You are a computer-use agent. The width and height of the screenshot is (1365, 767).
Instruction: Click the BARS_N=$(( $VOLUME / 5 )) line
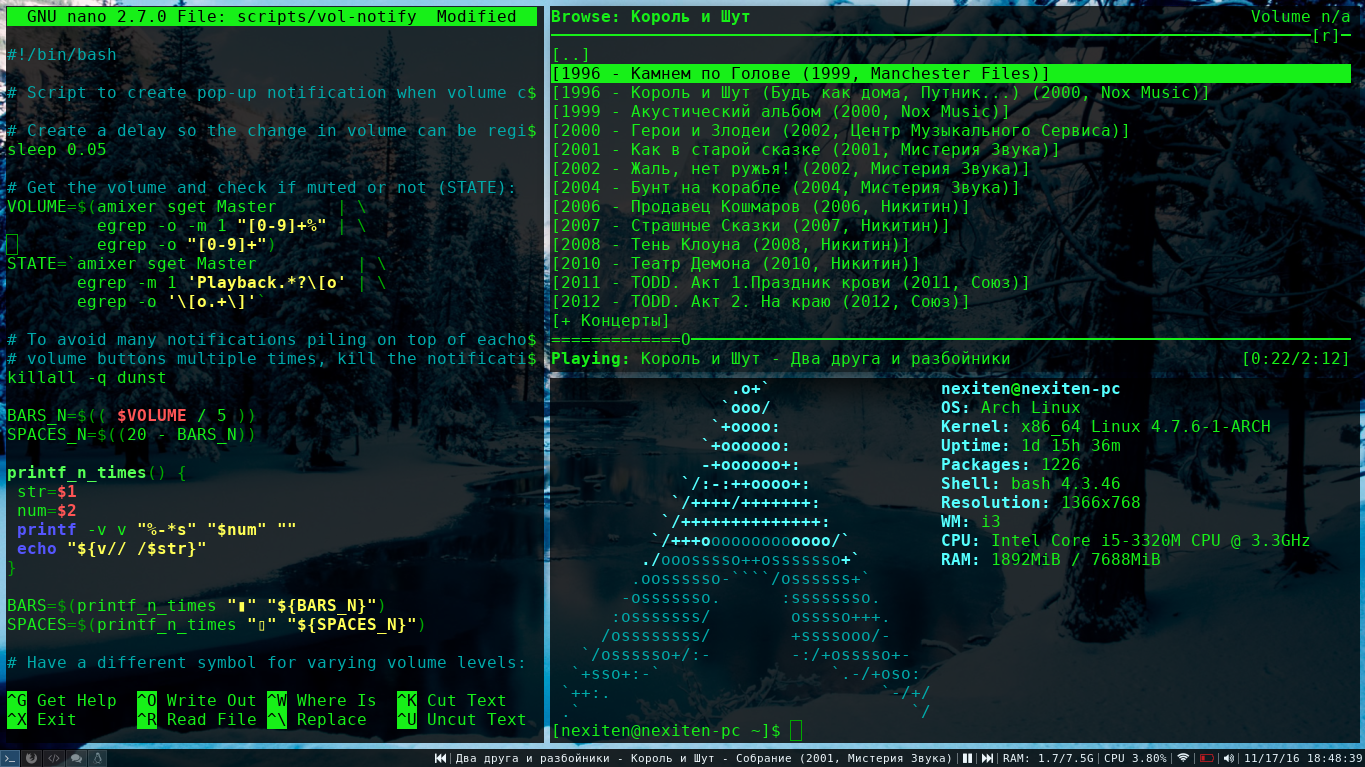[x=132, y=416]
